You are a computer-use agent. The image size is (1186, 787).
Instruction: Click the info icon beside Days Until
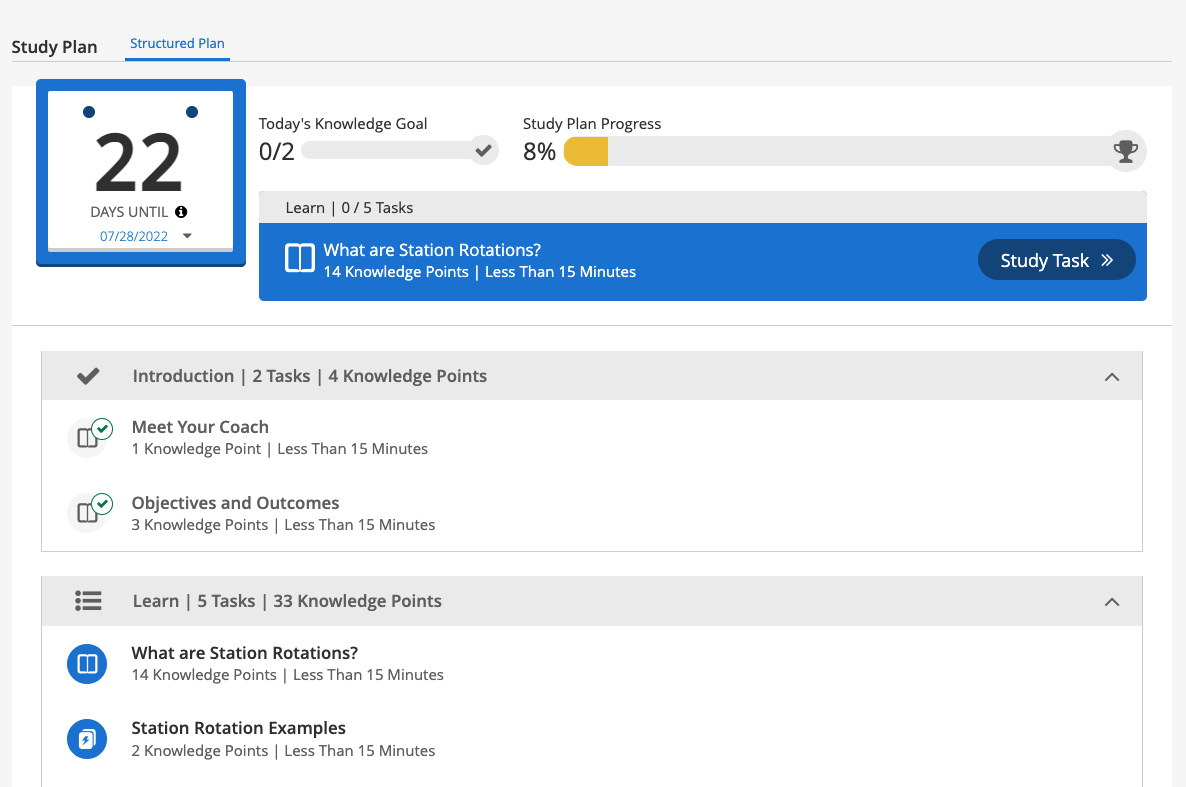[181, 212]
